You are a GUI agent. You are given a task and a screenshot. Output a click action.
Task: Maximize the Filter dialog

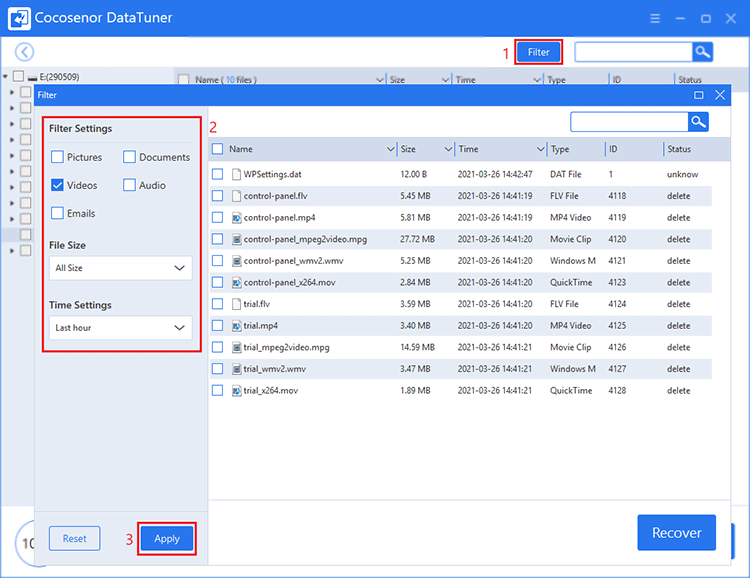pyautogui.click(x=698, y=95)
